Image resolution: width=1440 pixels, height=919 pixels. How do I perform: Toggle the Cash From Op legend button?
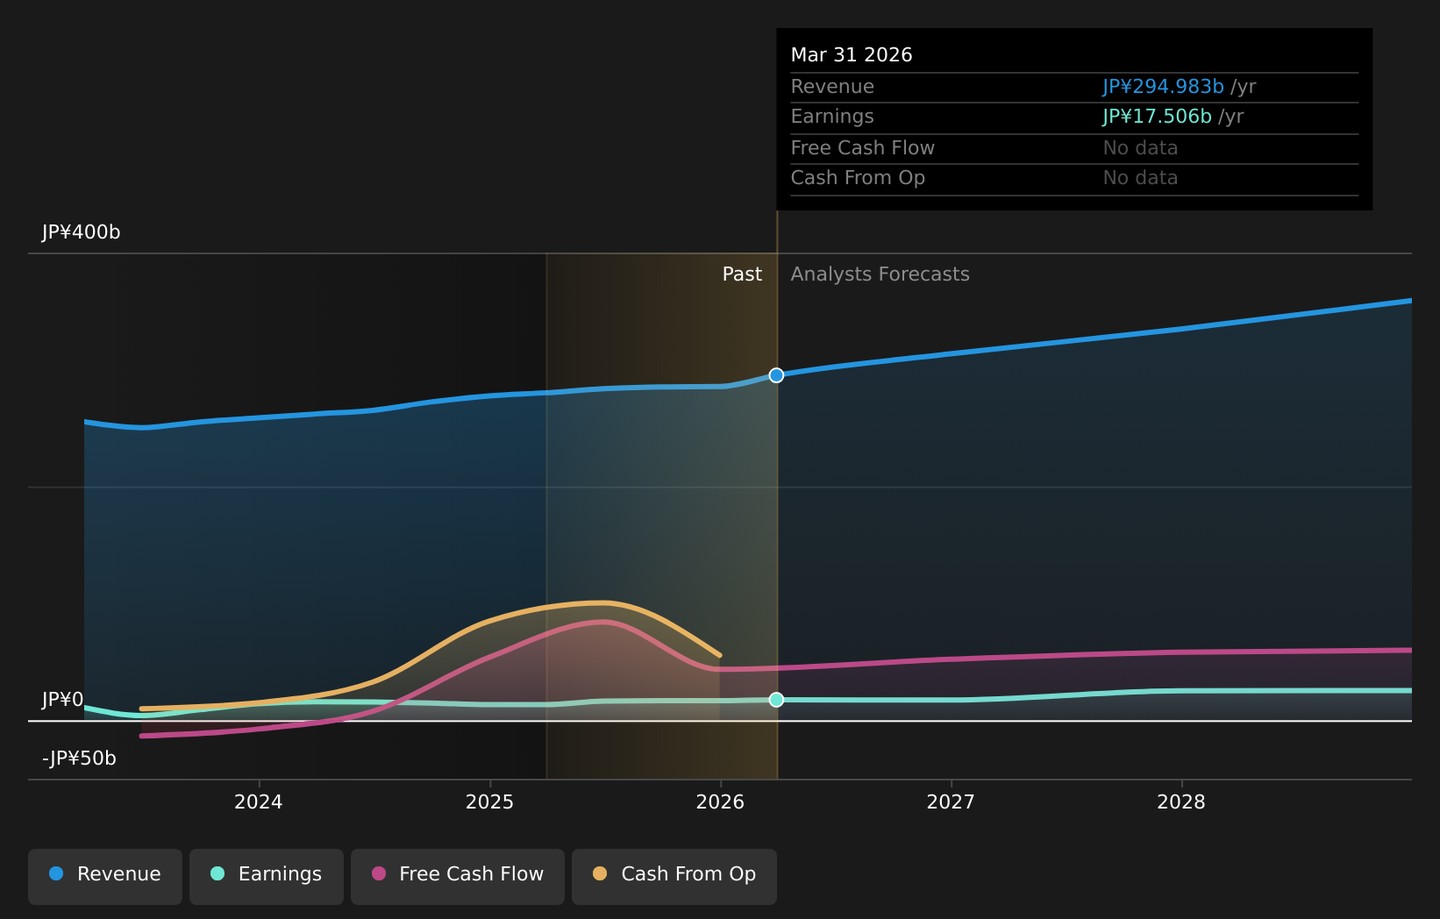(674, 876)
